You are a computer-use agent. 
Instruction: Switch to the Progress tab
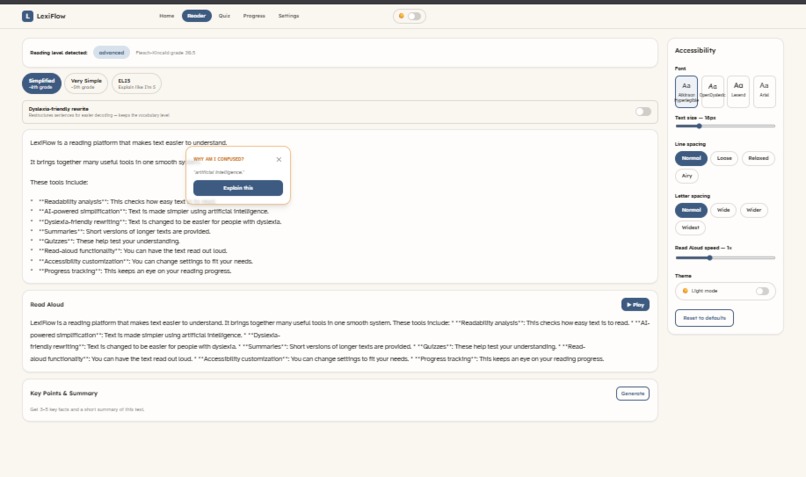tap(254, 16)
